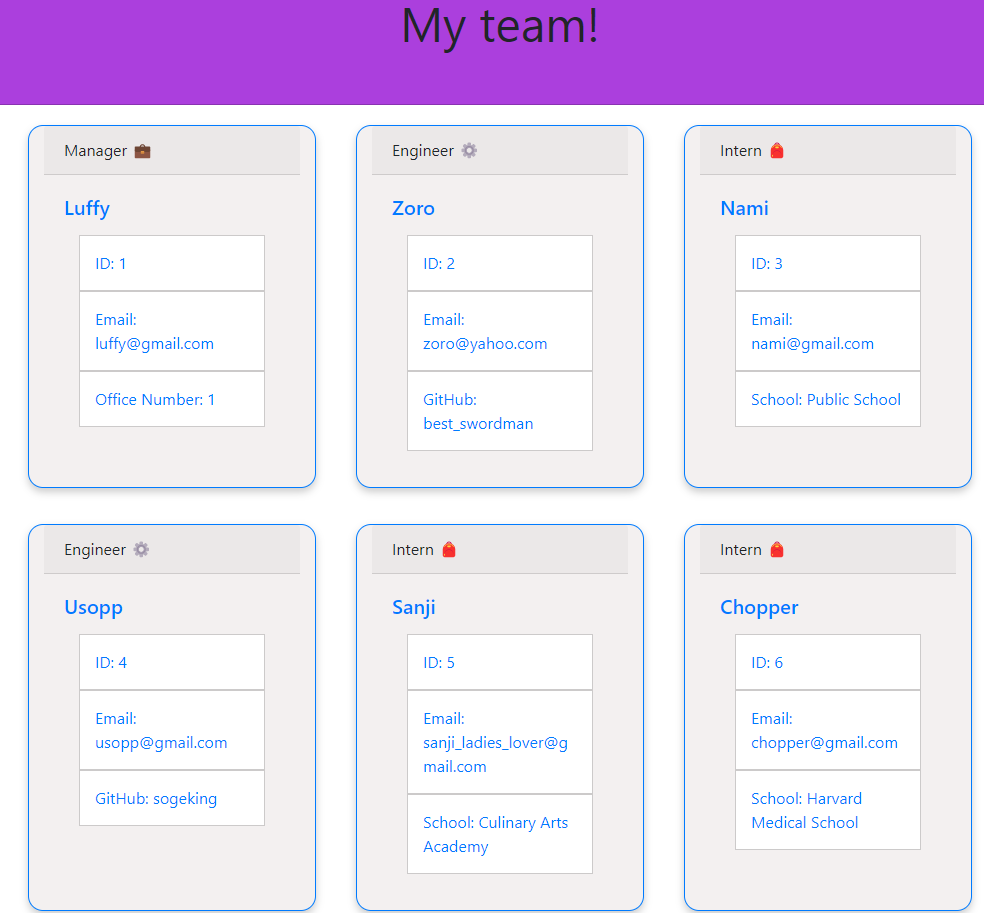The width and height of the screenshot is (984, 913).
Task: Click the School: Public School row
Action: pos(828,399)
